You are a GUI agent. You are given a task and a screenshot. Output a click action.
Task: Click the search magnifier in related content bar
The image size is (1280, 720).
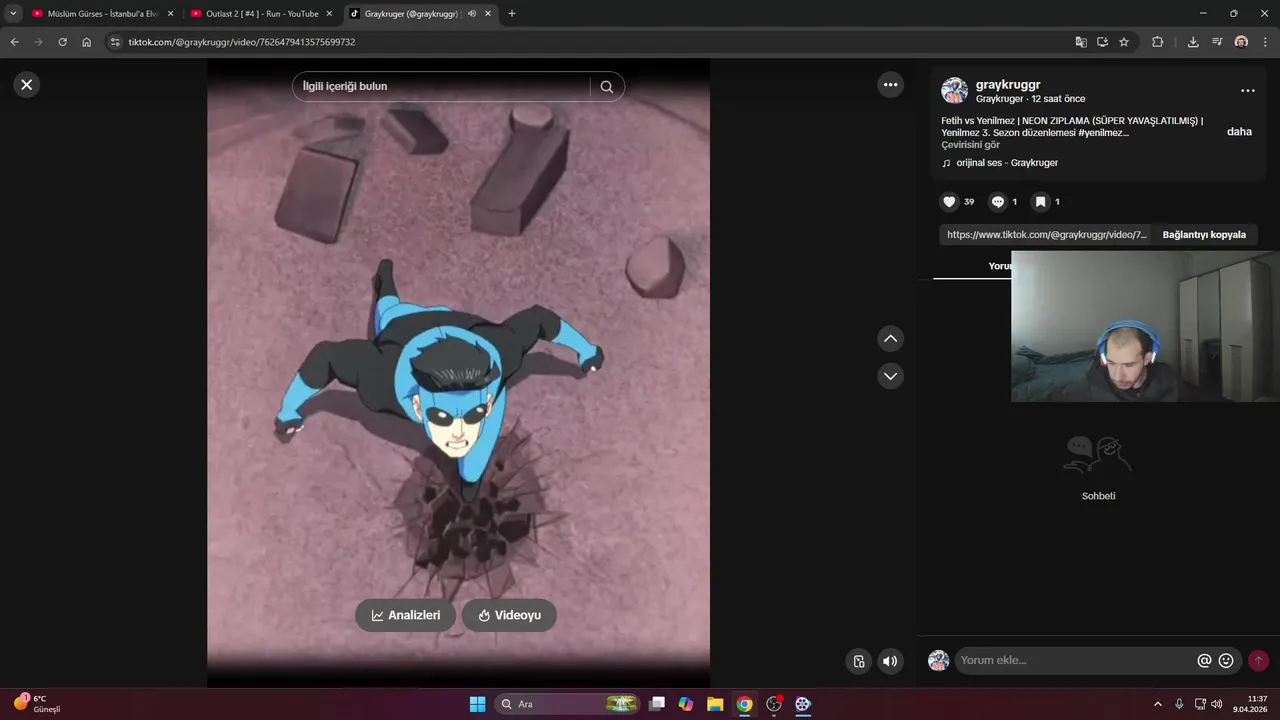(x=606, y=87)
